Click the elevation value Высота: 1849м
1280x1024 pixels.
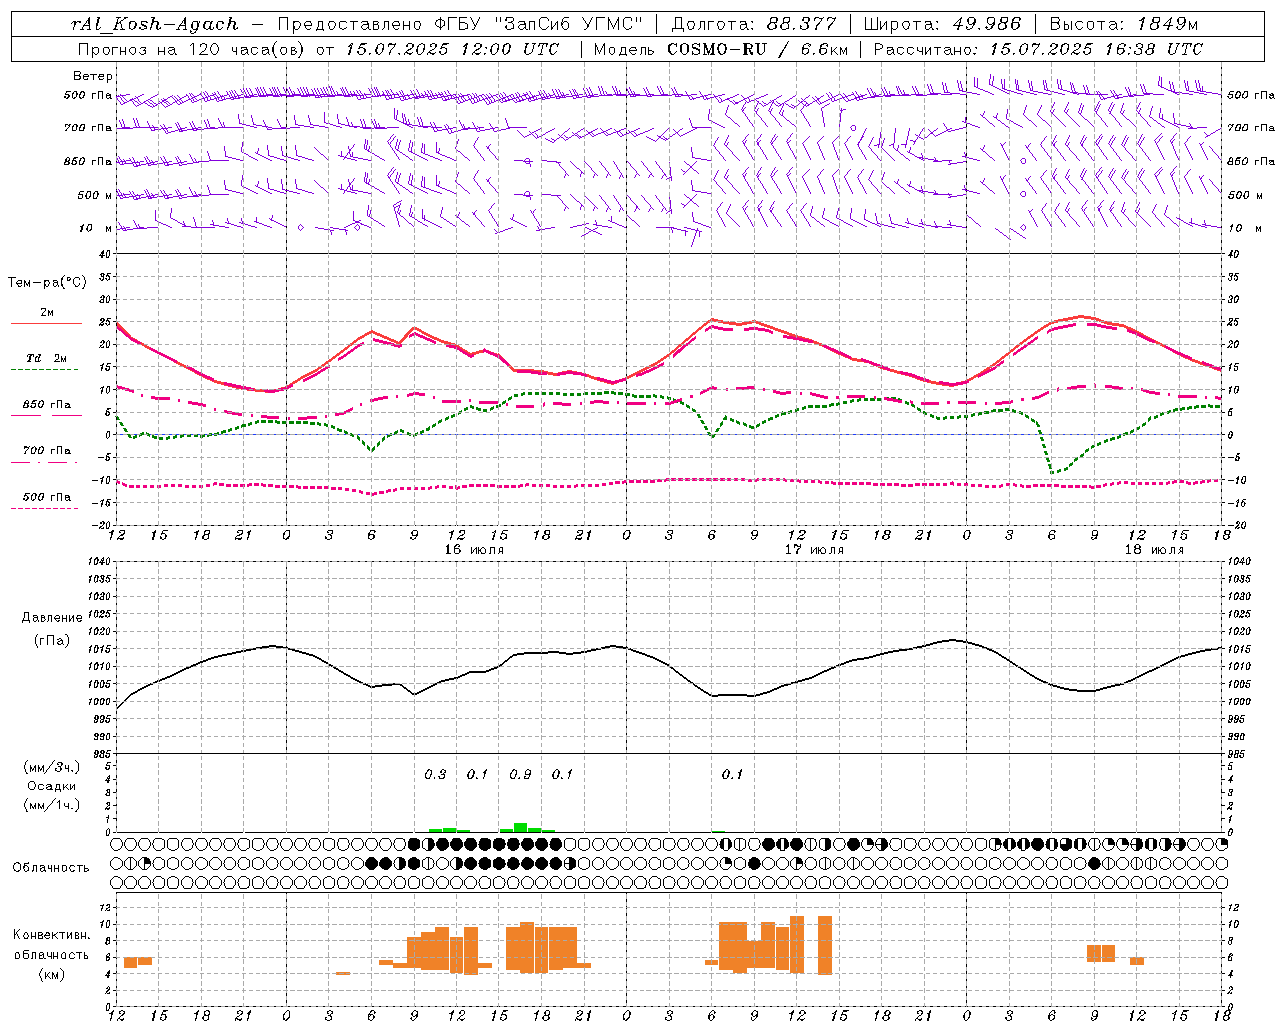(x=1124, y=24)
